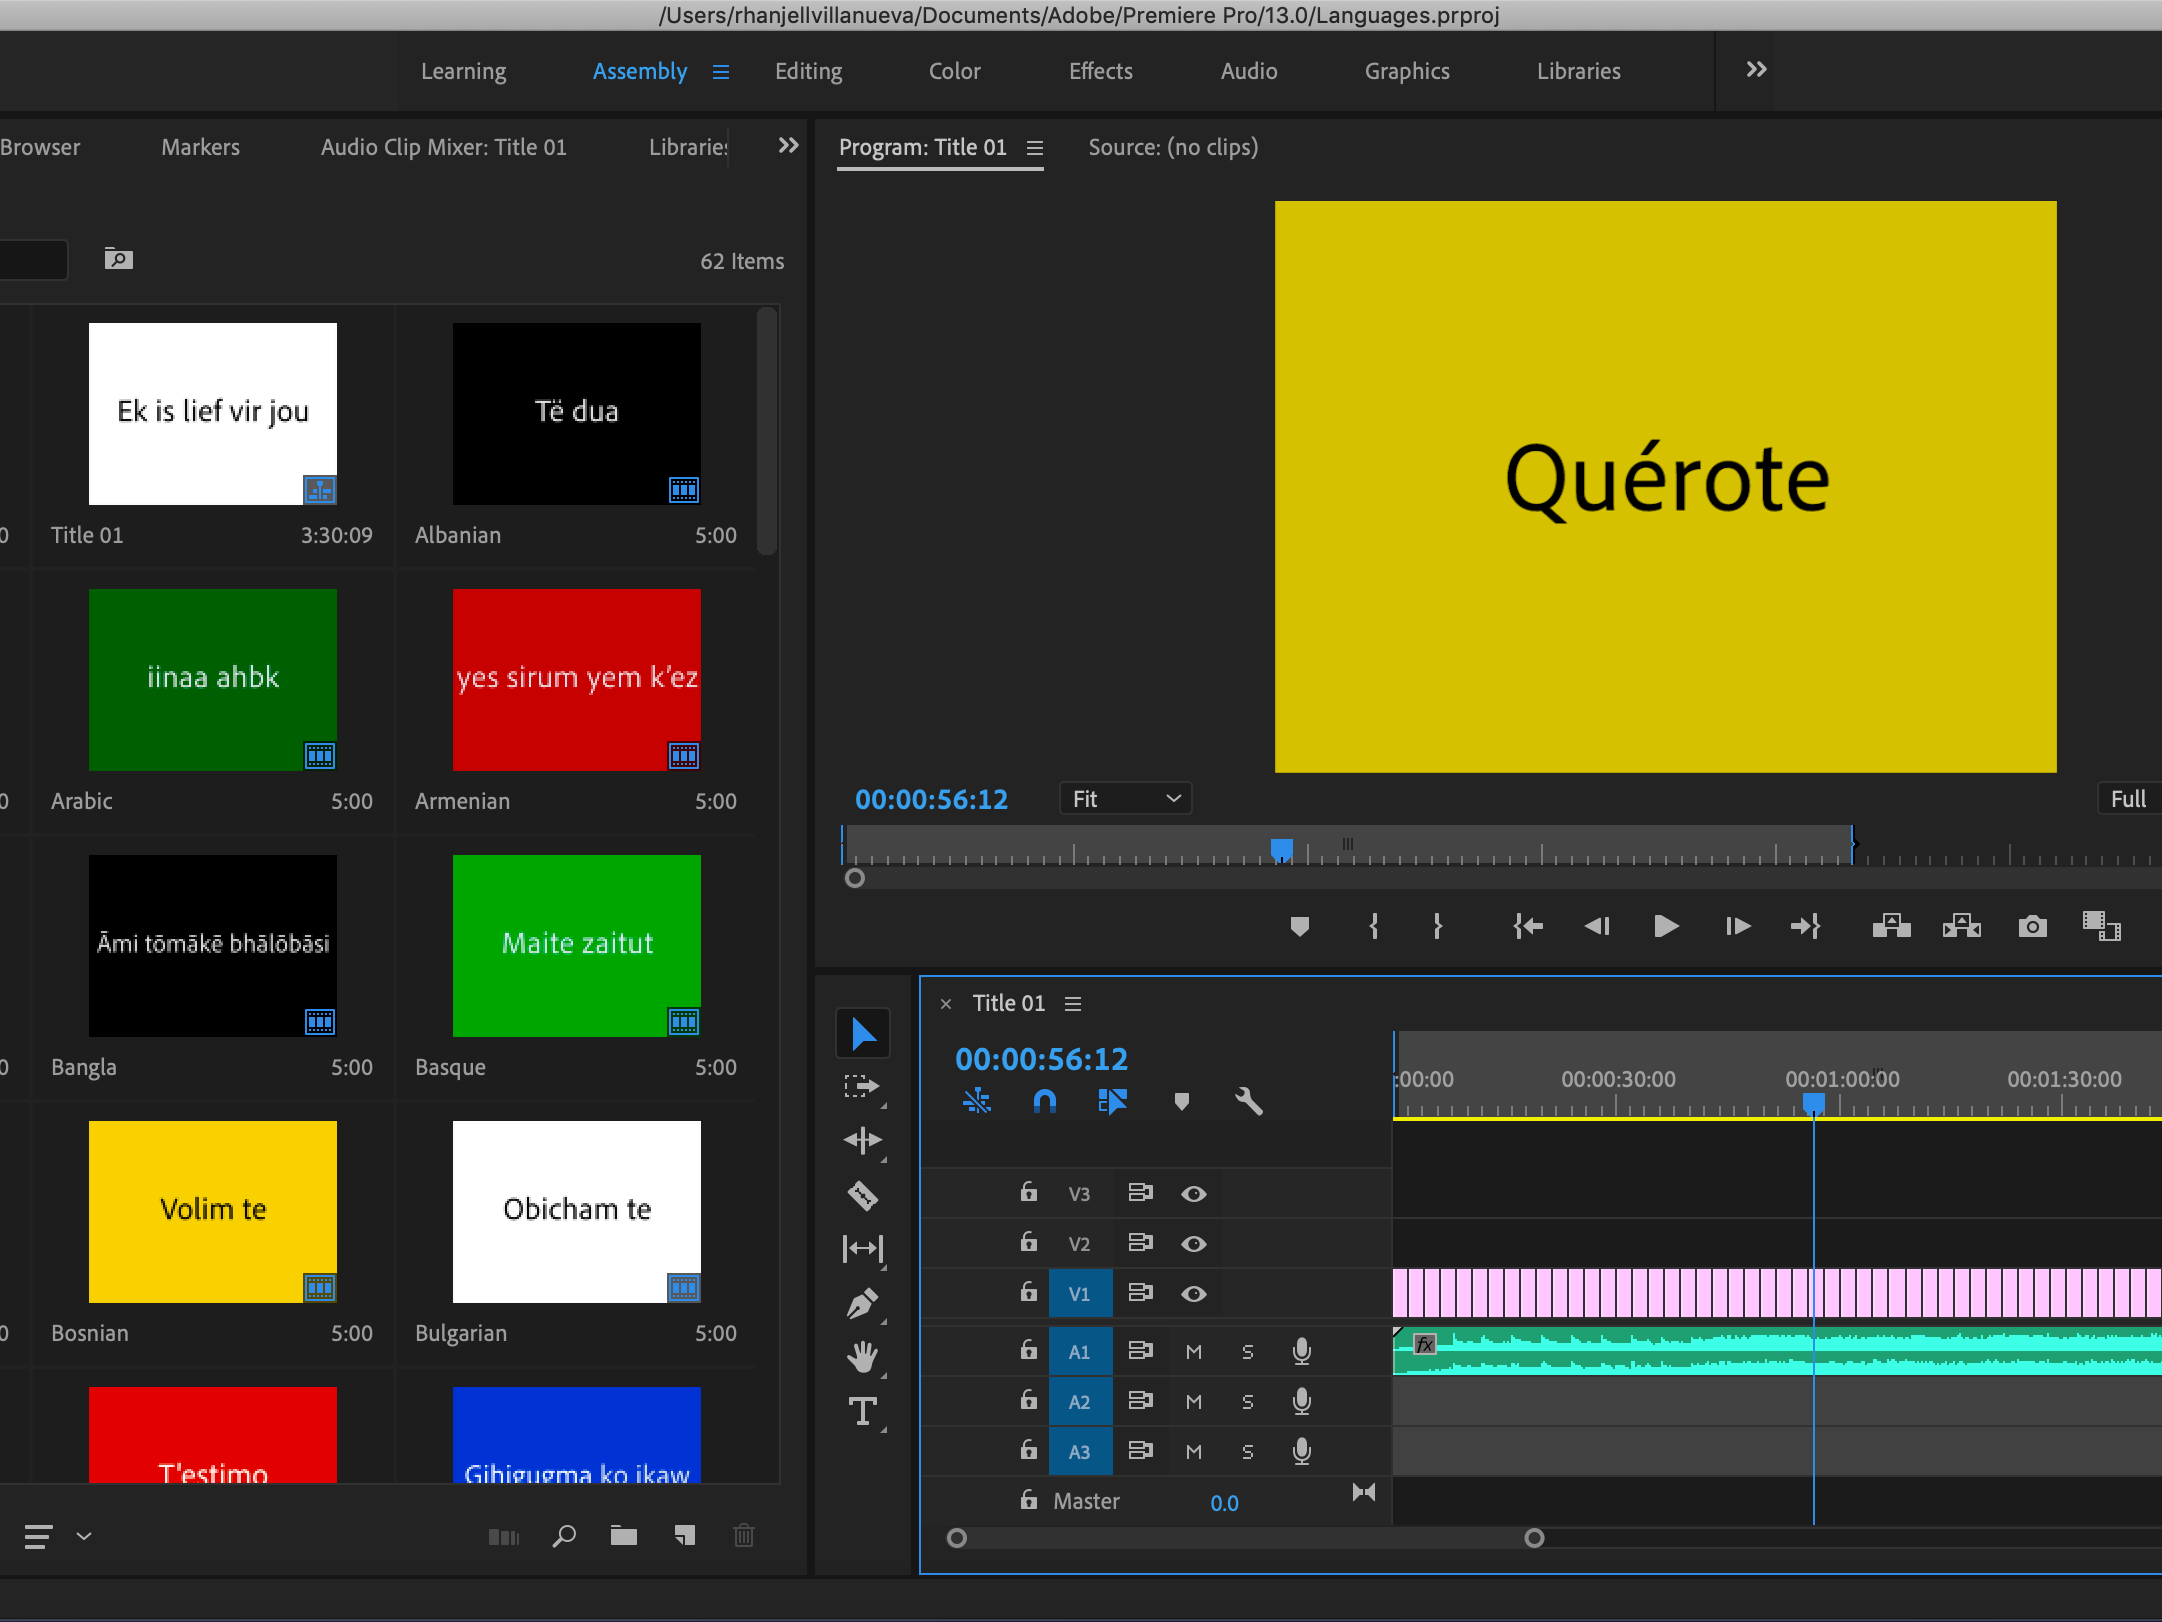Screen dimensions: 2162x1622
Task: Click Go to In point
Action: point(1528,926)
